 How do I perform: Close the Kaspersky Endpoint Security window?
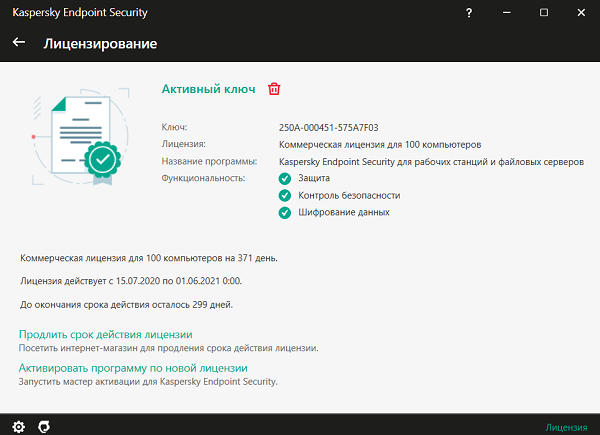click(x=579, y=13)
